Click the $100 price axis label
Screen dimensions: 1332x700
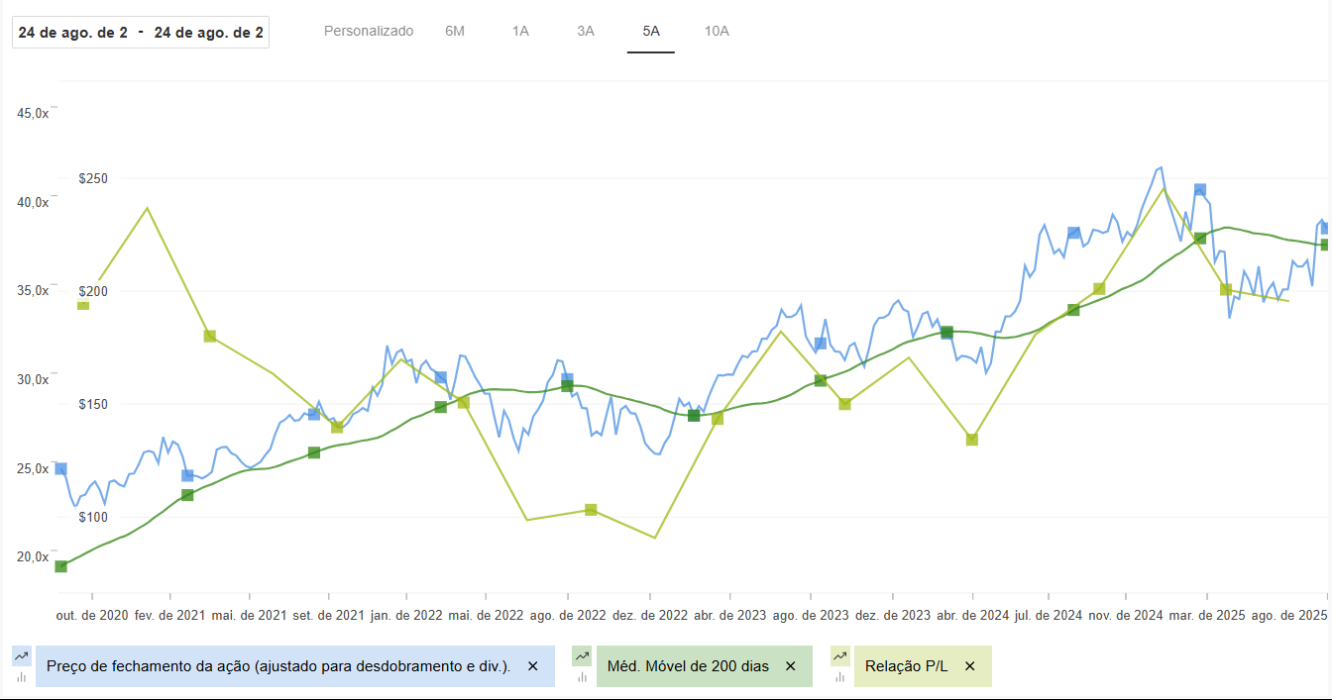pyautogui.click(x=93, y=518)
